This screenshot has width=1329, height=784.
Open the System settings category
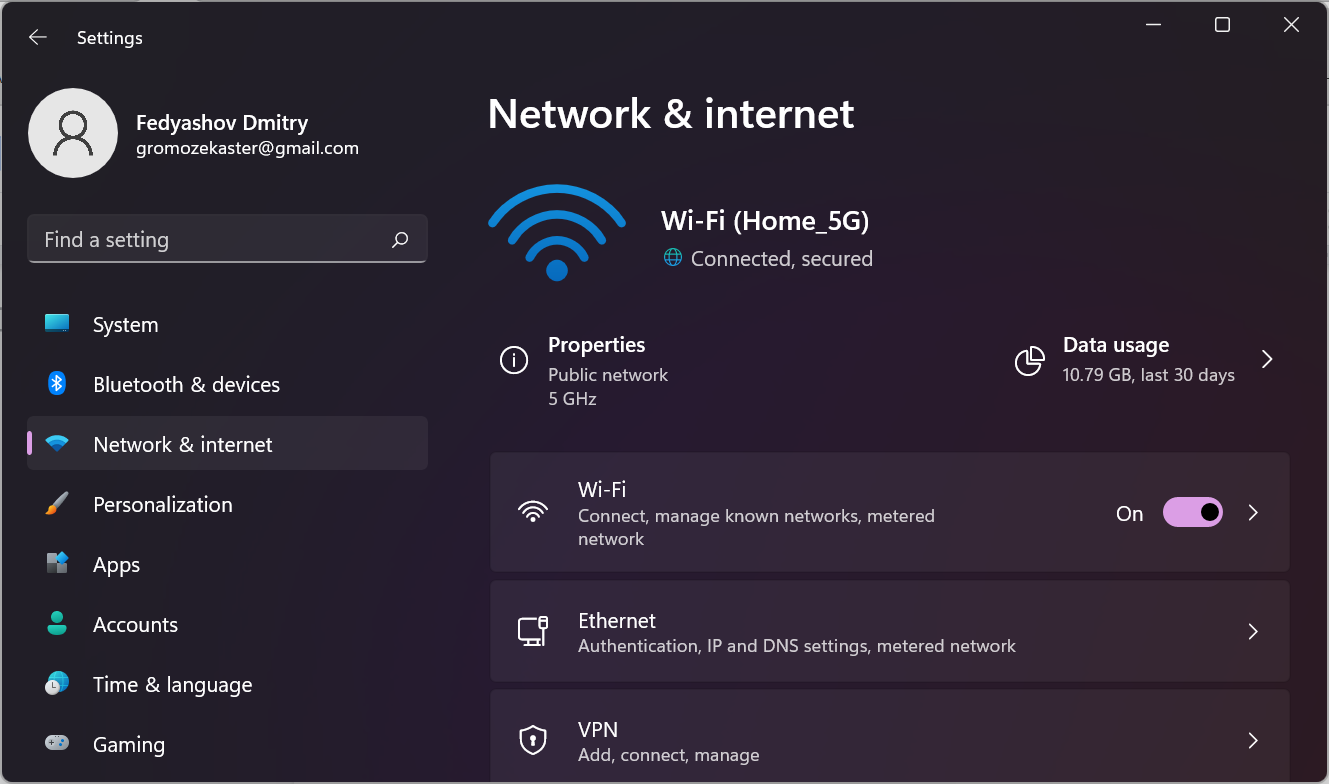point(125,325)
